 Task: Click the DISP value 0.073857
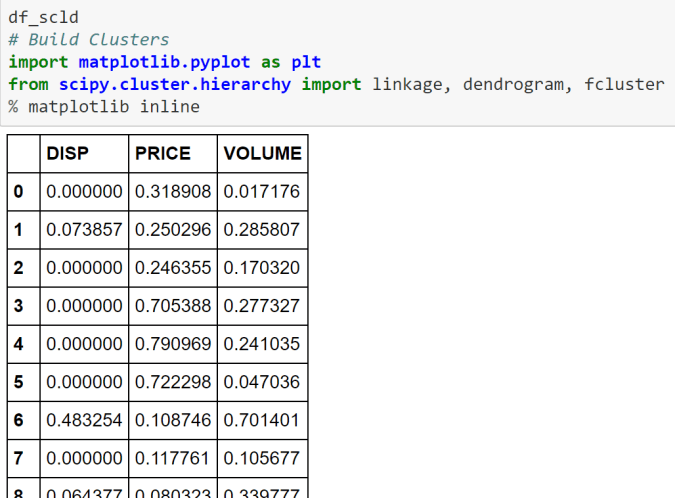85,230
